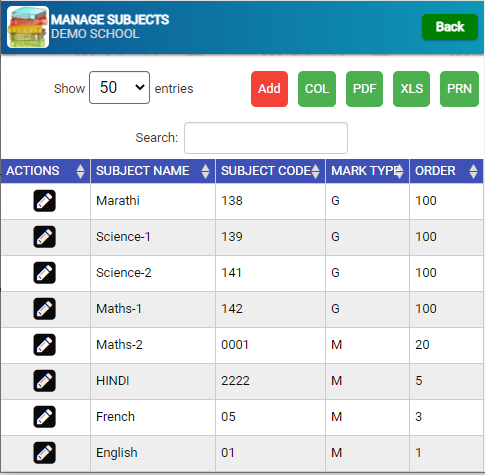Focus the Search input field
This screenshot has height=475, width=485.
click(x=266, y=138)
